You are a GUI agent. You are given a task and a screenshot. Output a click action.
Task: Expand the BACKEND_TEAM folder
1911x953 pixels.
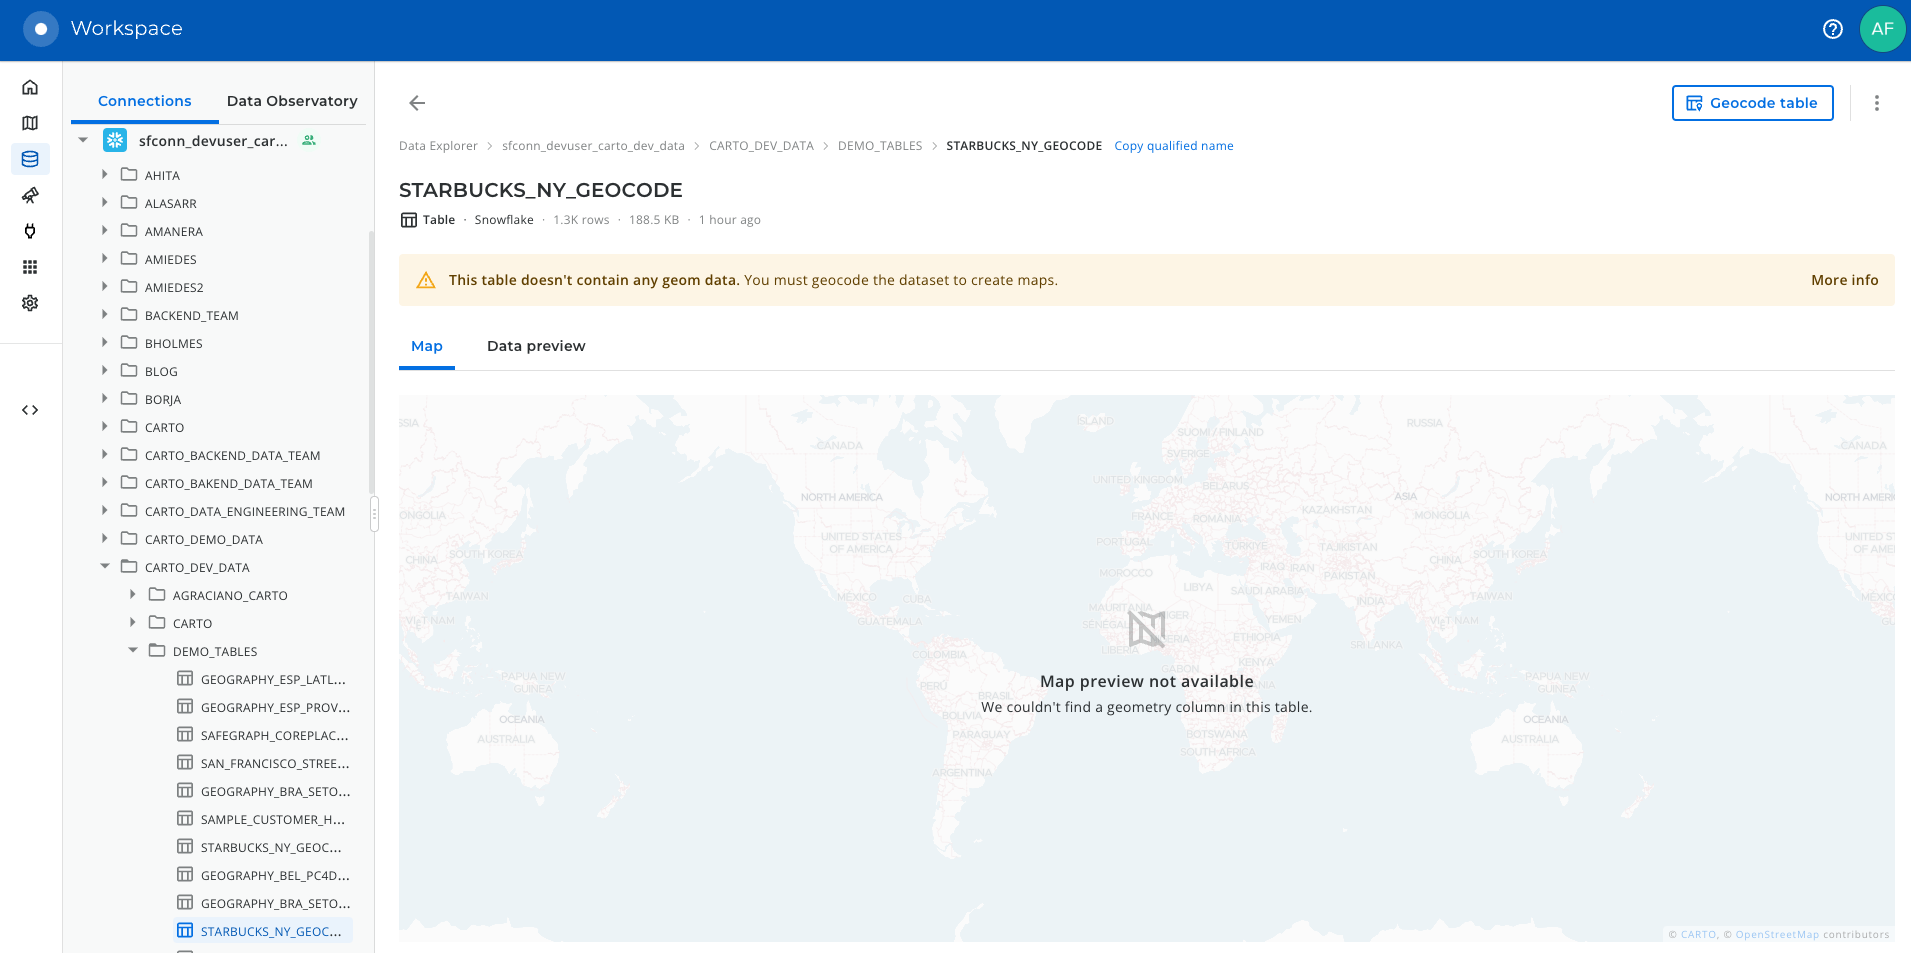104,314
